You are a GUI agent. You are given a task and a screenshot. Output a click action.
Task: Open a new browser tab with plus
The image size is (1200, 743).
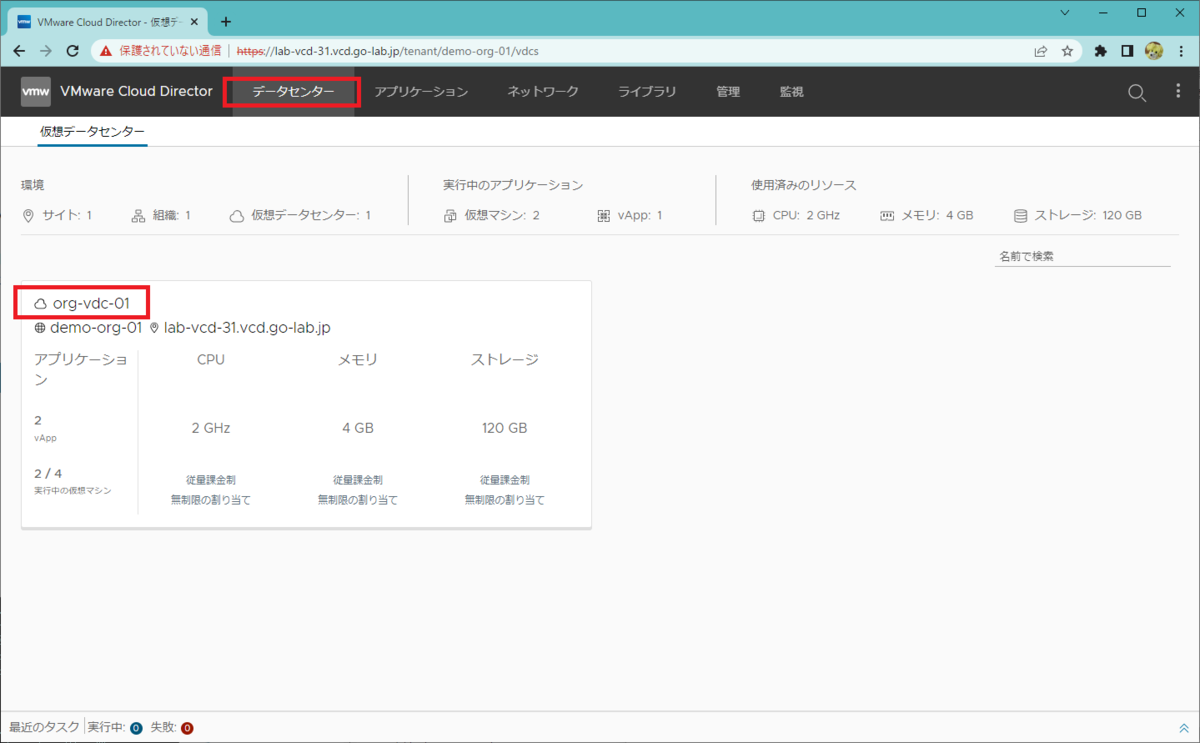(226, 21)
